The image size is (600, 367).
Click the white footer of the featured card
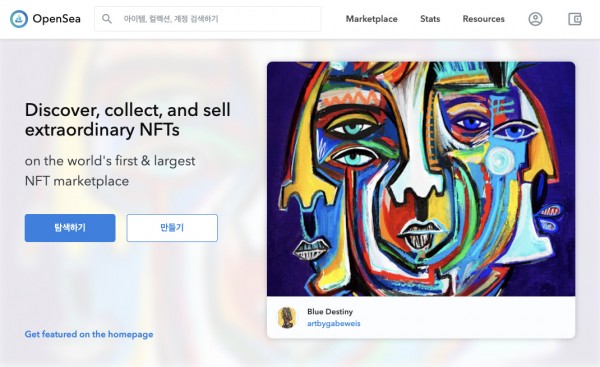(x=421, y=317)
